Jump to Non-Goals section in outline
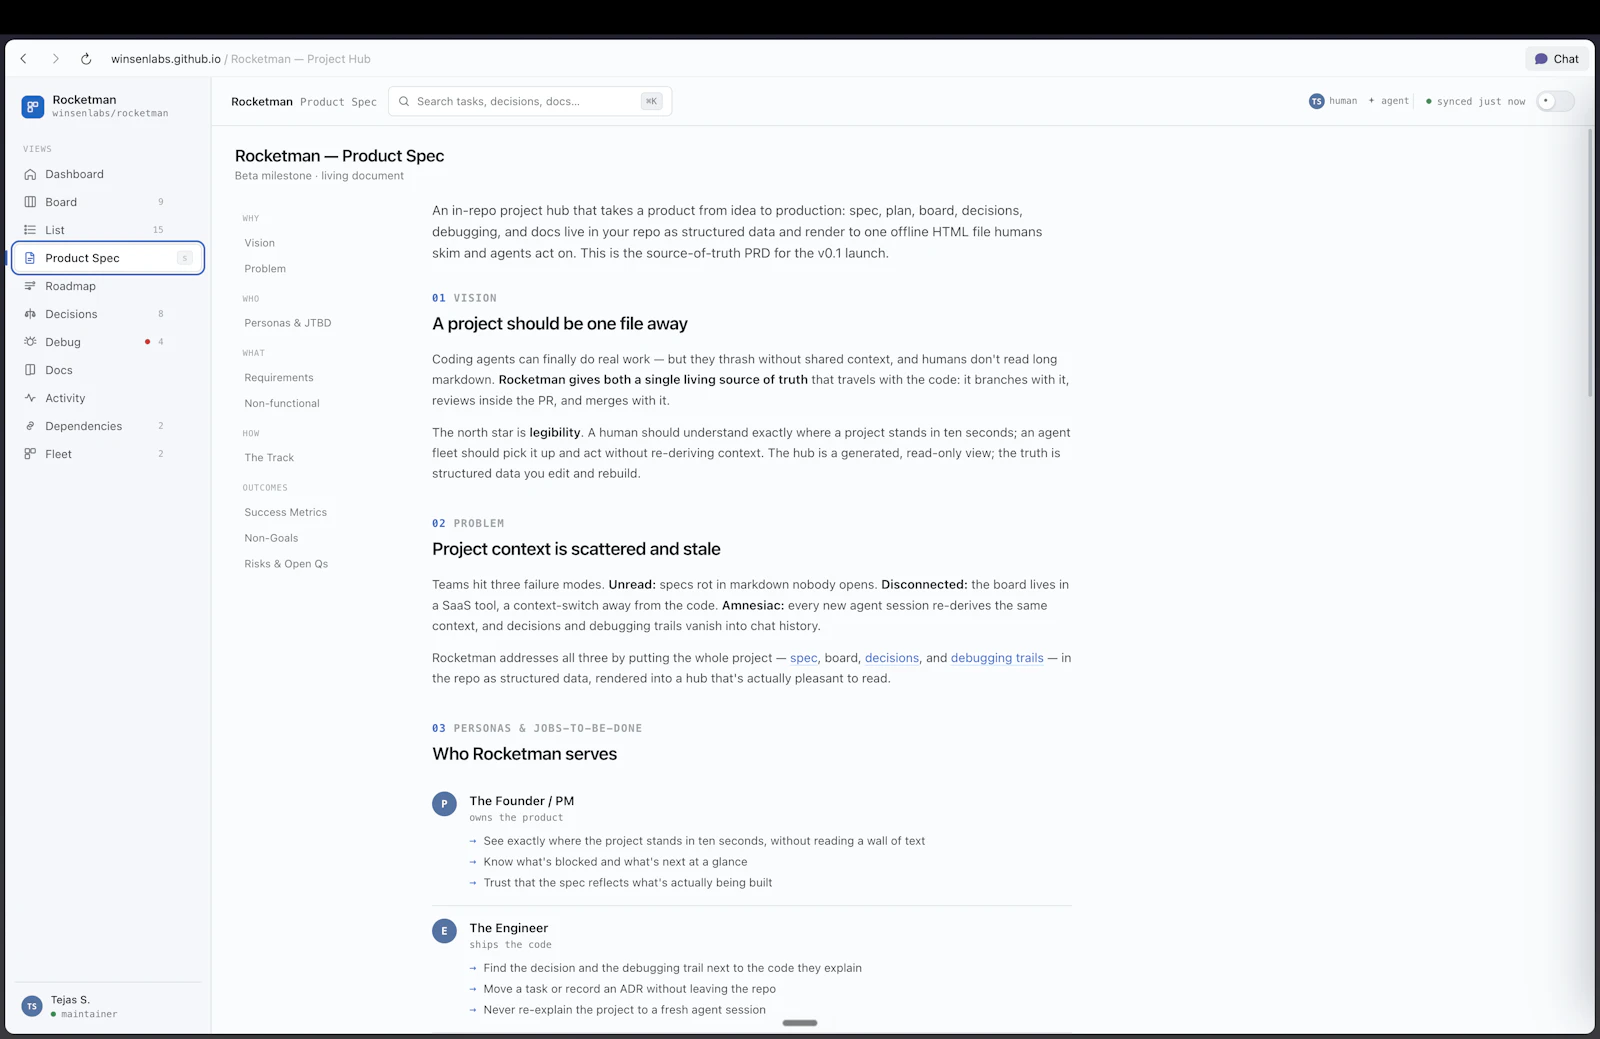The width and height of the screenshot is (1600, 1039). (x=271, y=538)
